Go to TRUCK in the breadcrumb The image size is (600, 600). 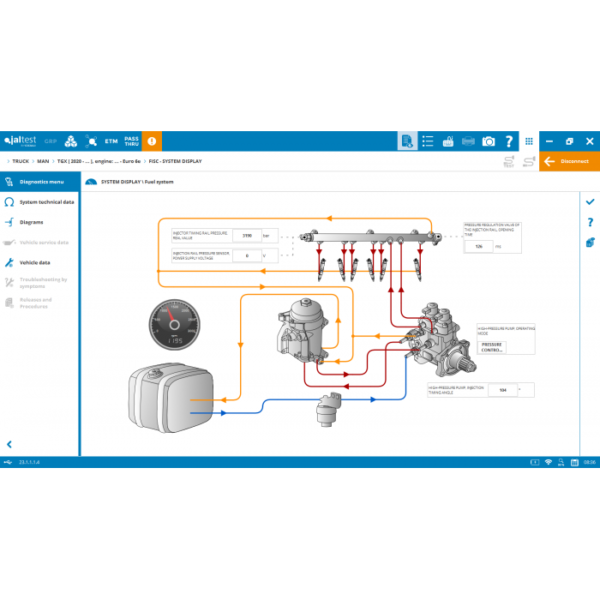coord(21,161)
